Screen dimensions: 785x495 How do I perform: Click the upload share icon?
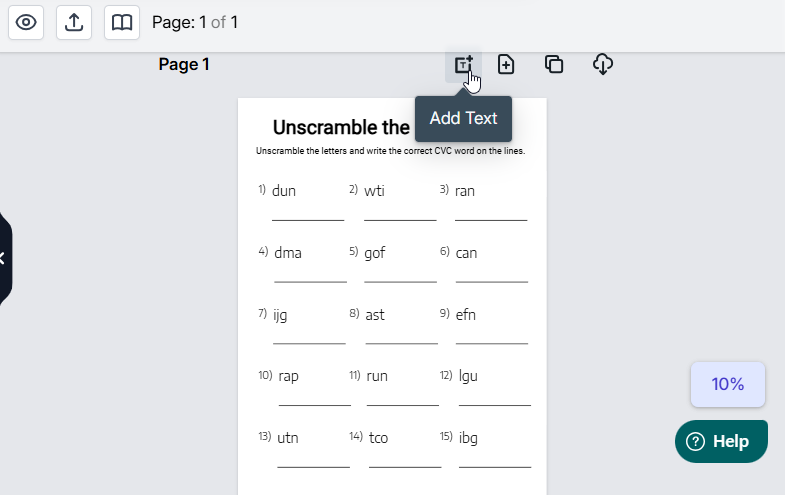(x=74, y=23)
